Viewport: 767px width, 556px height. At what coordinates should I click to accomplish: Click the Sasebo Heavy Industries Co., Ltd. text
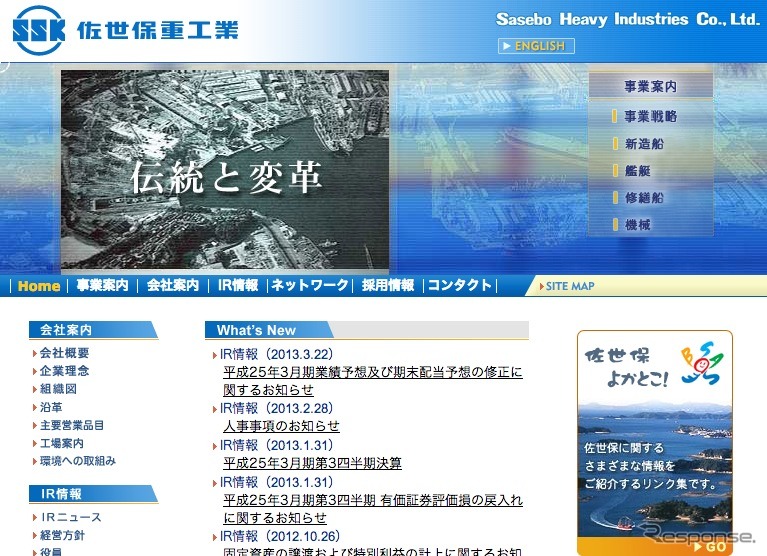(x=628, y=19)
